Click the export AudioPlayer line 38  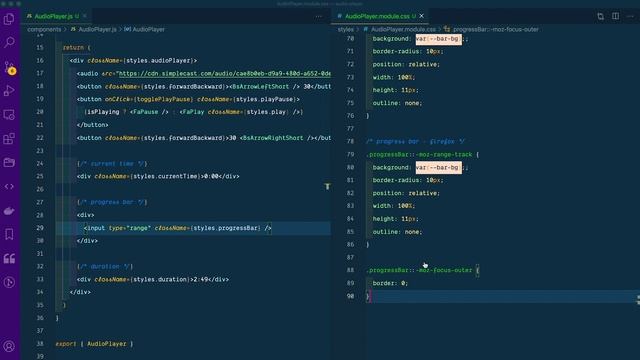point(94,344)
